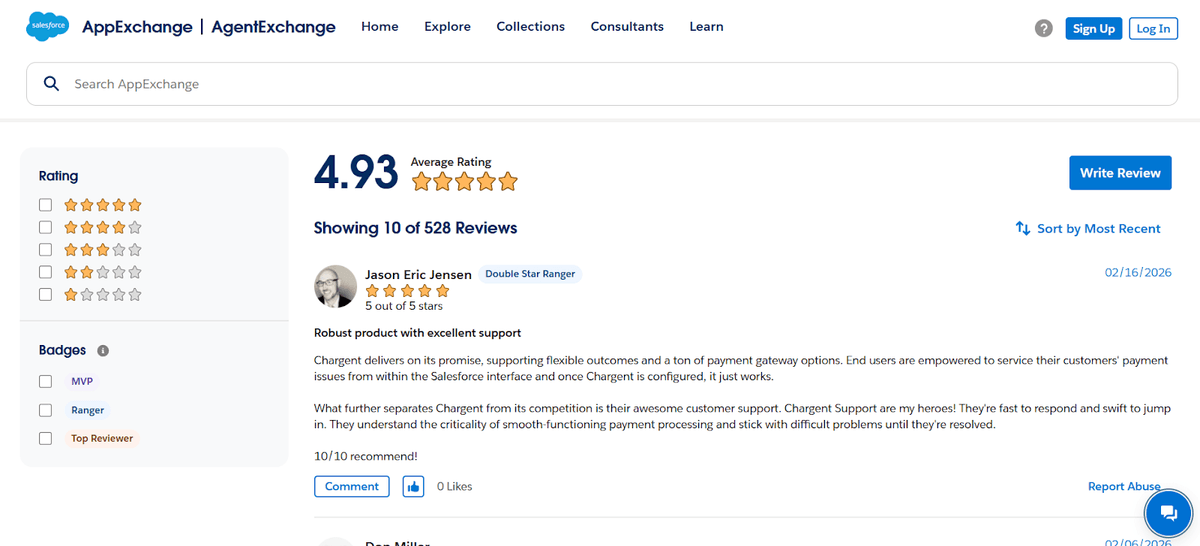
Task: Enable the MVP badge filter
Action: point(45,381)
